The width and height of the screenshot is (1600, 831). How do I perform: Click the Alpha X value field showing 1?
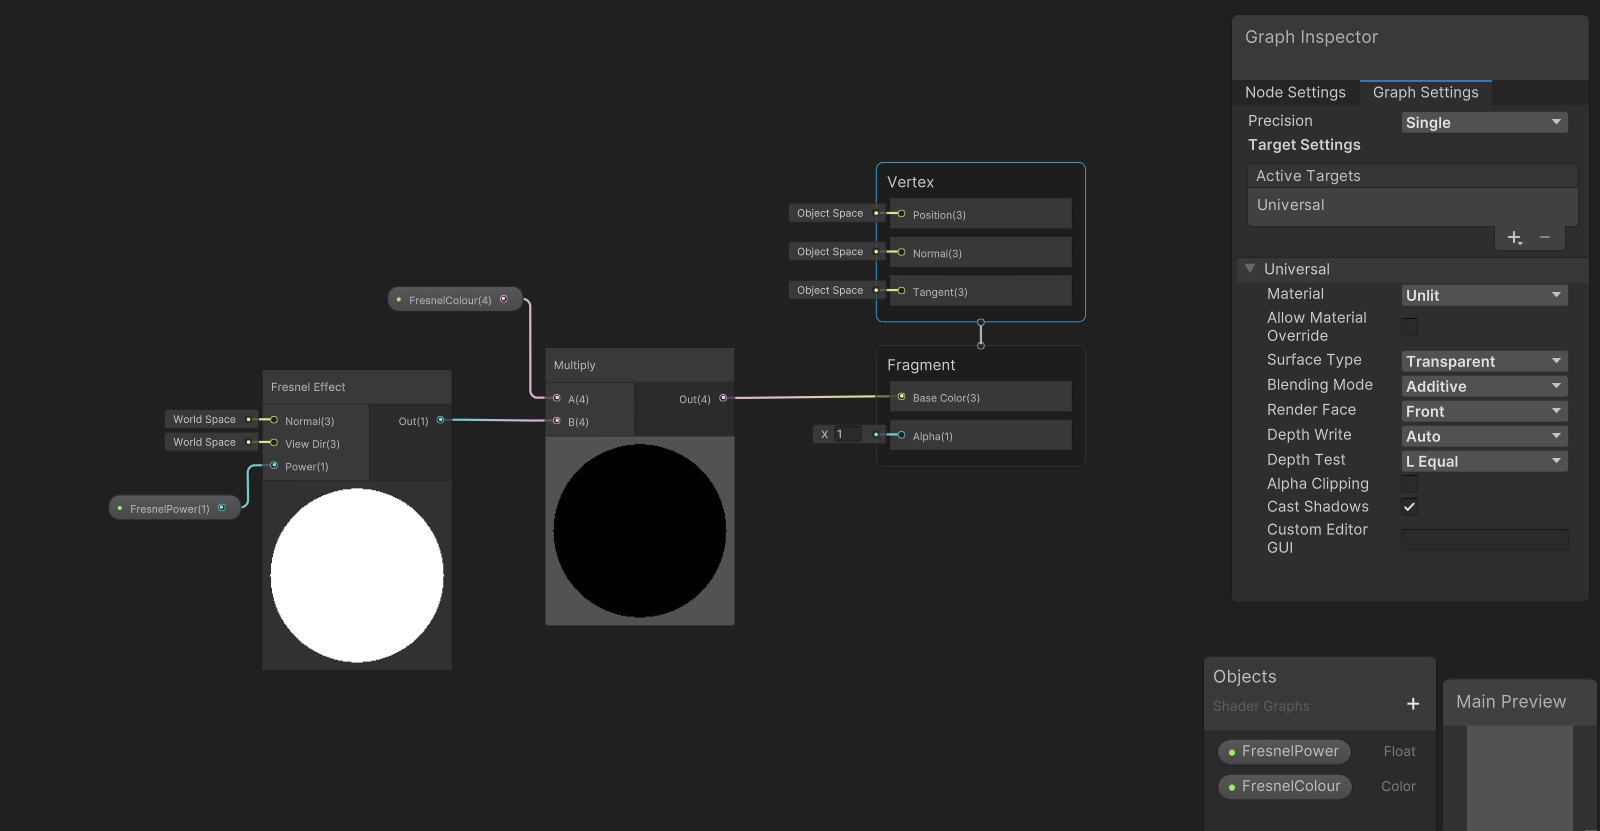(x=848, y=434)
